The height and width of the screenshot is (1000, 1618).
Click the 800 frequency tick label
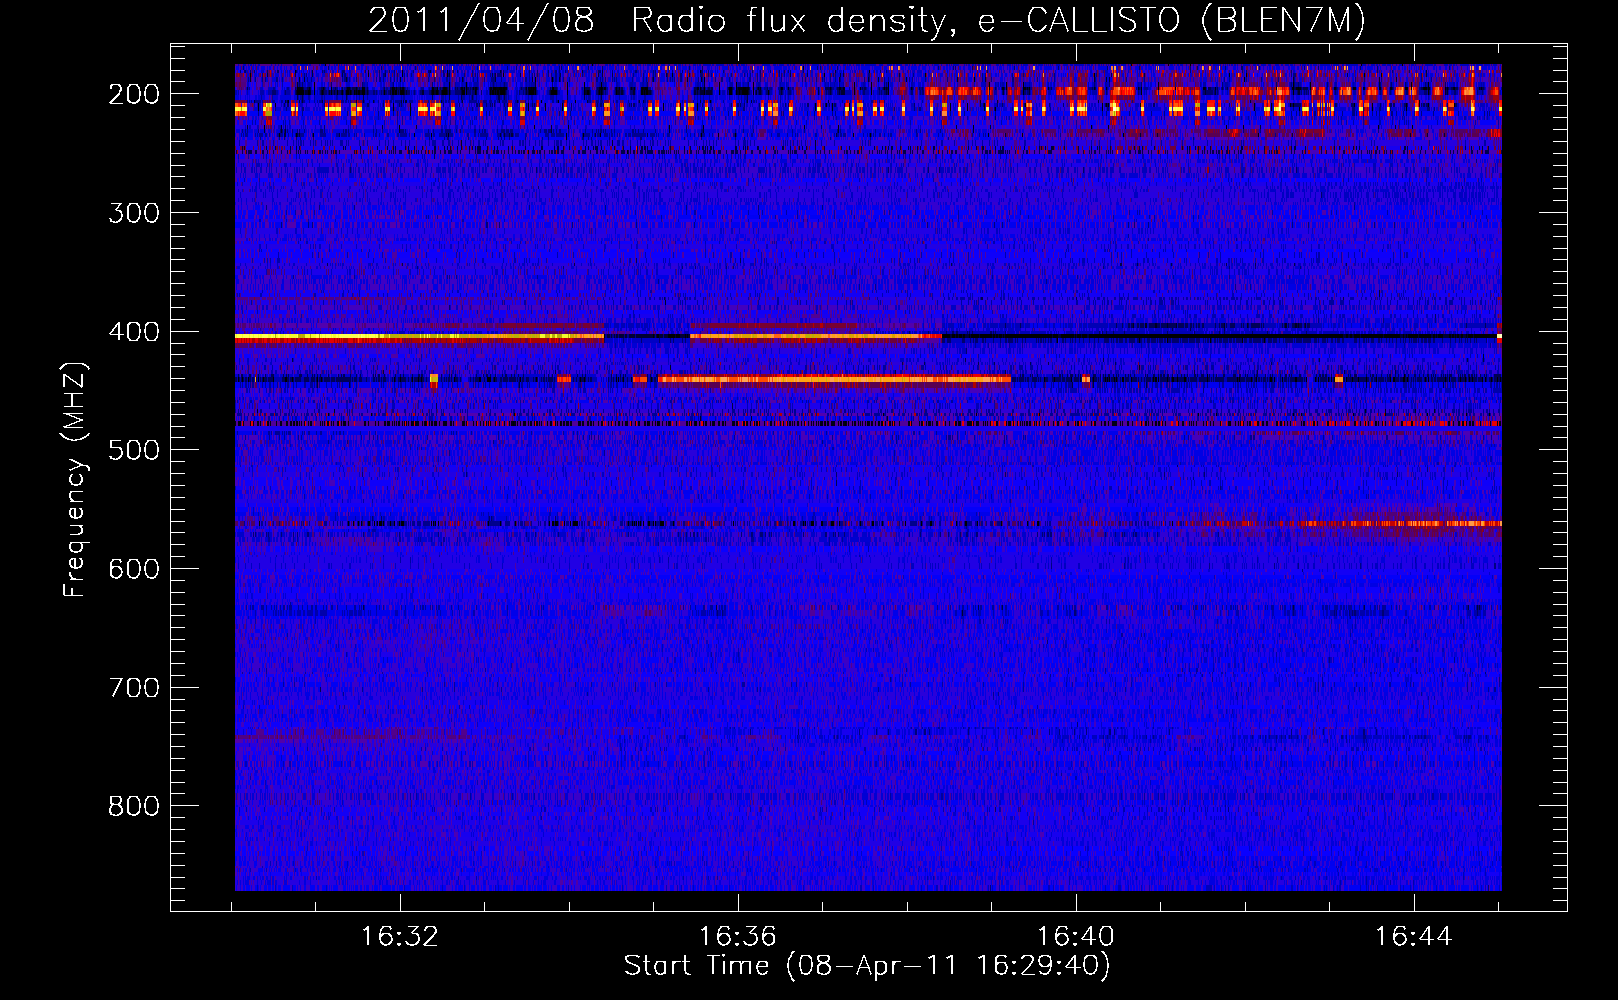(133, 806)
